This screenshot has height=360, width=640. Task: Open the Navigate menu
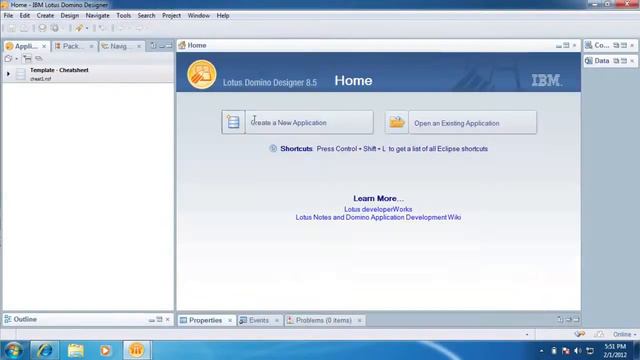click(98, 16)
